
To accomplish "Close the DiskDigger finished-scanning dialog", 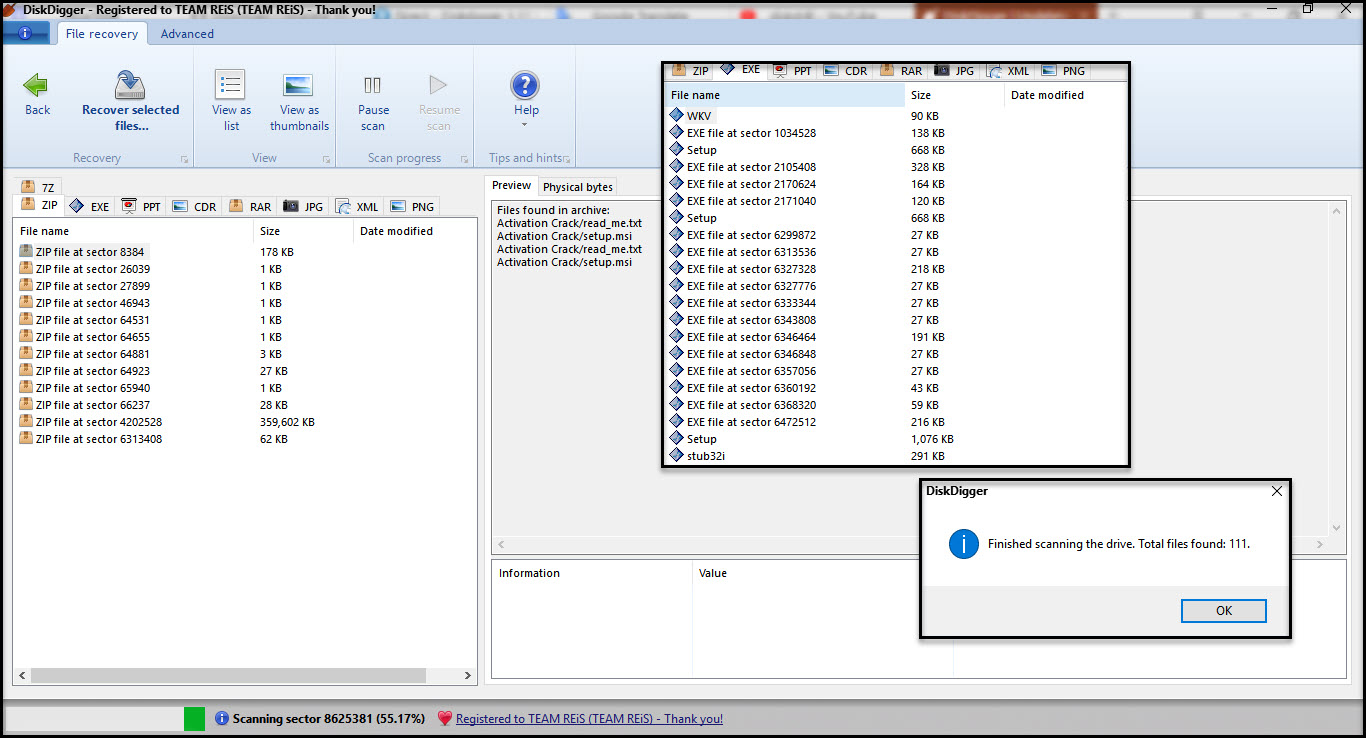I will tap(1276, 491).
